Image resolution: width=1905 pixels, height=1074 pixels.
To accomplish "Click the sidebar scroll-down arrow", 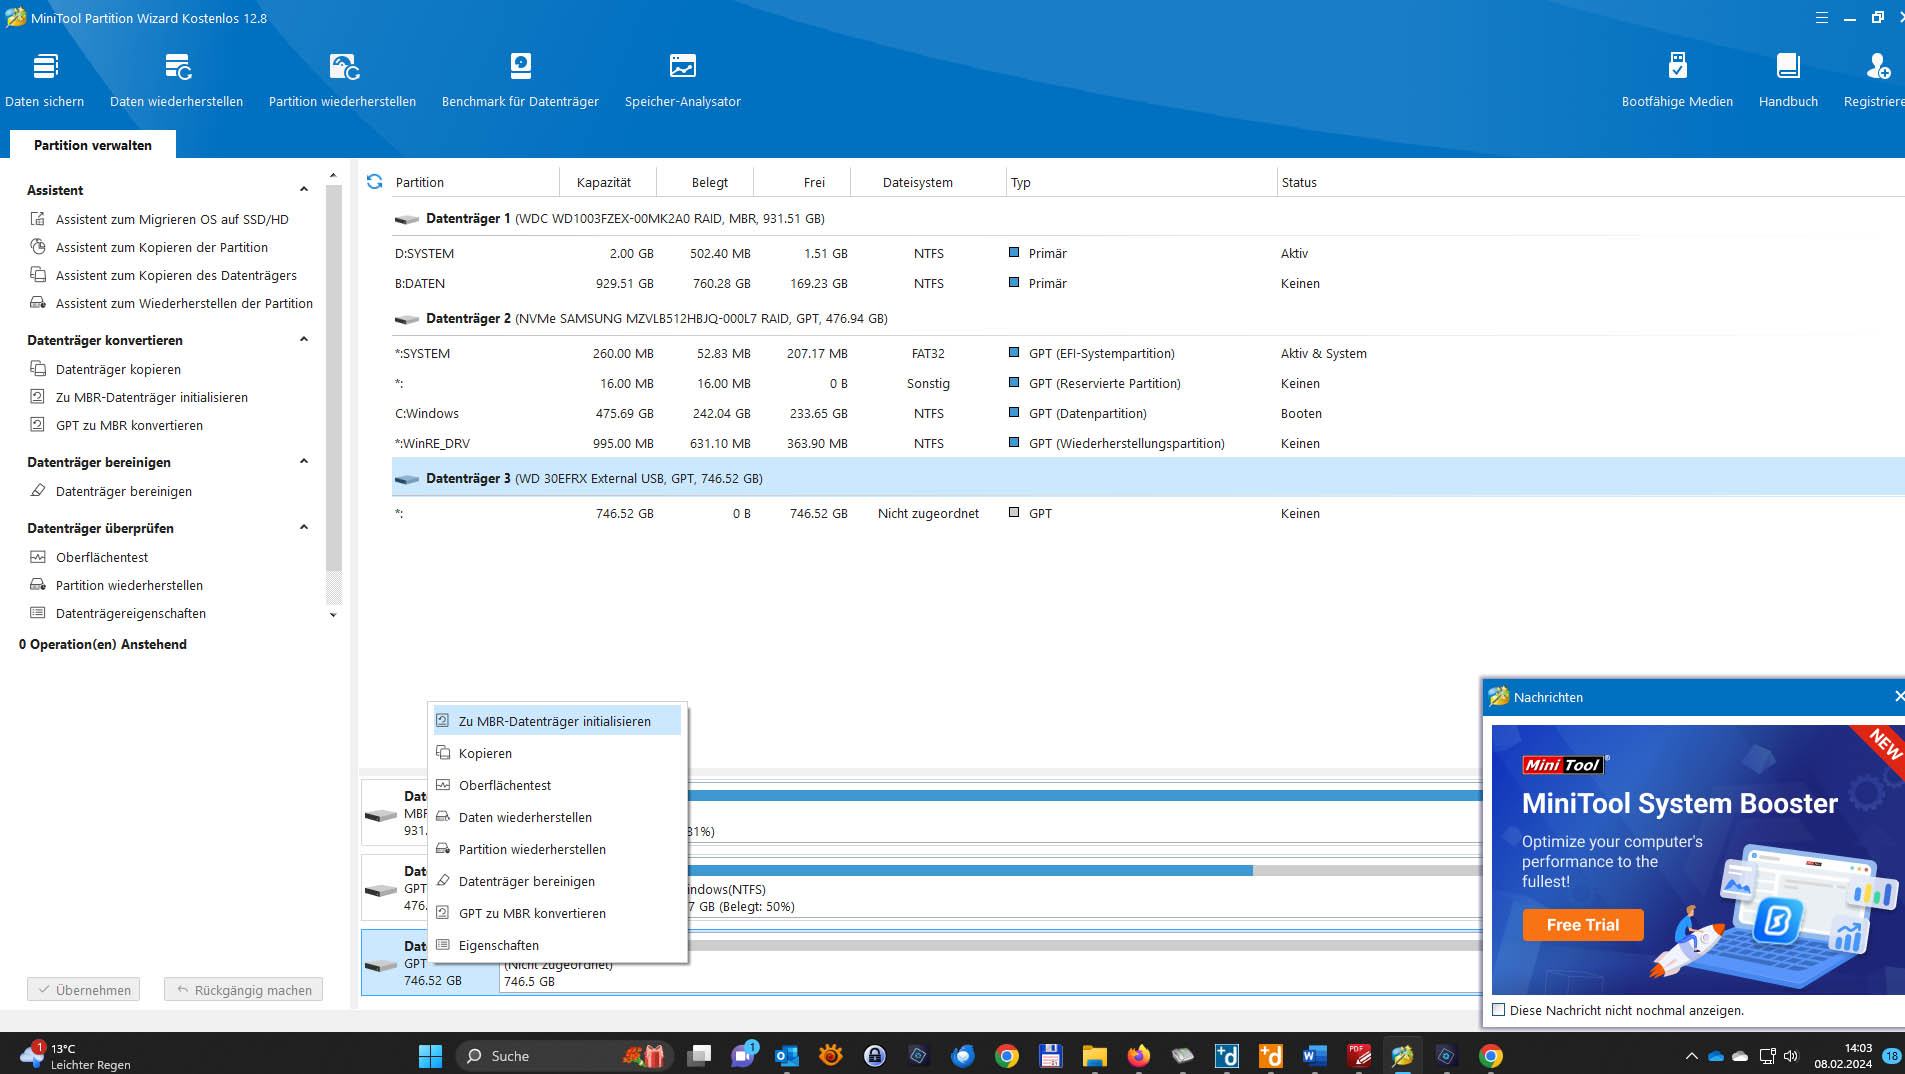I will pos(333,615).
